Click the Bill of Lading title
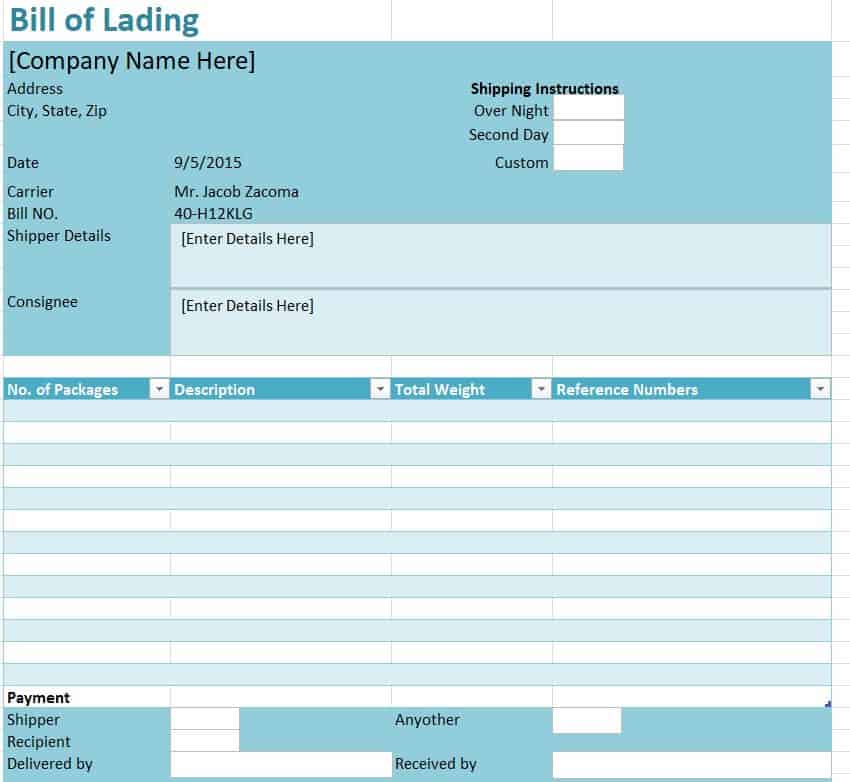Screen dimensions: 850x782 104,21
